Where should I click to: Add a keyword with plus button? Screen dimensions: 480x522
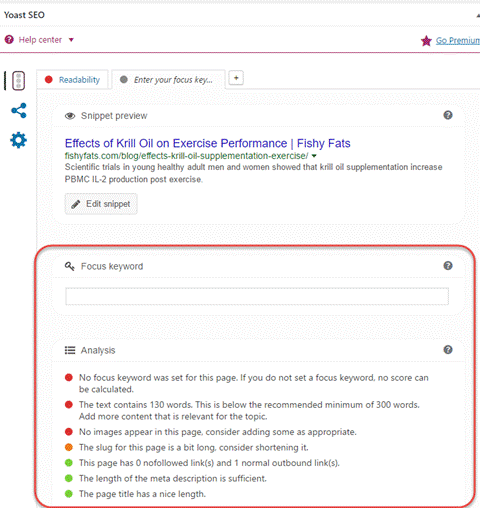point(236,78)
